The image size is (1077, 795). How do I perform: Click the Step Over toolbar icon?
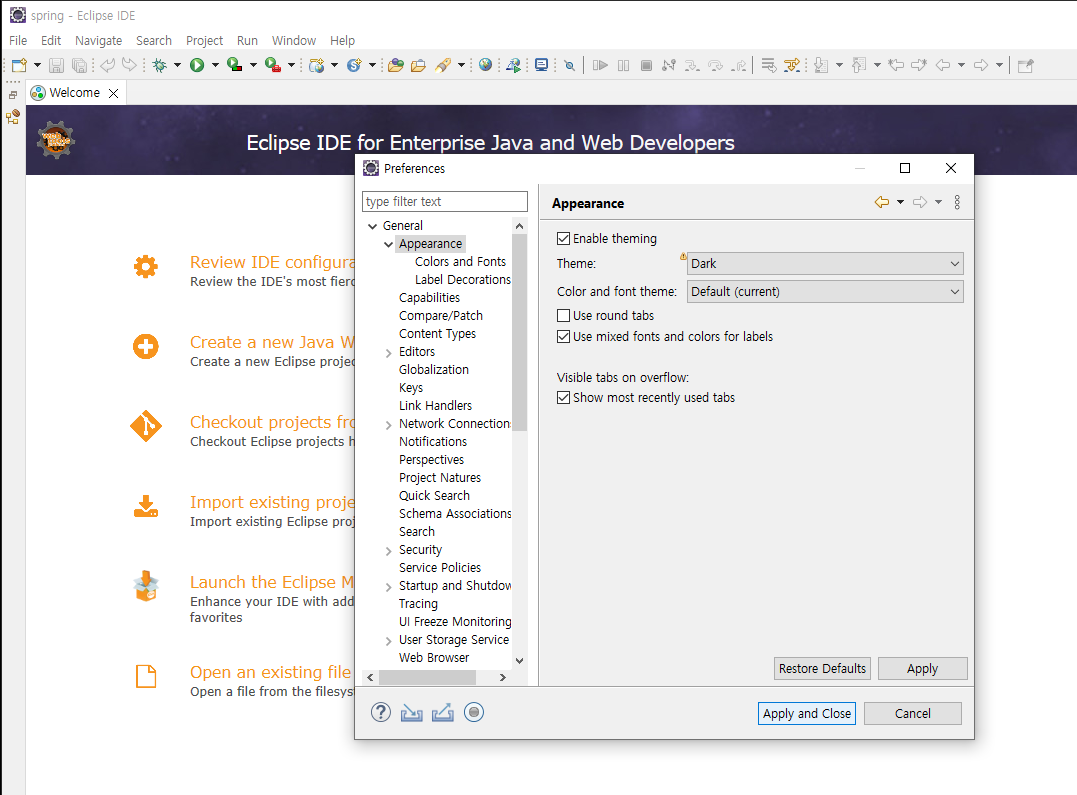[715, 65]
